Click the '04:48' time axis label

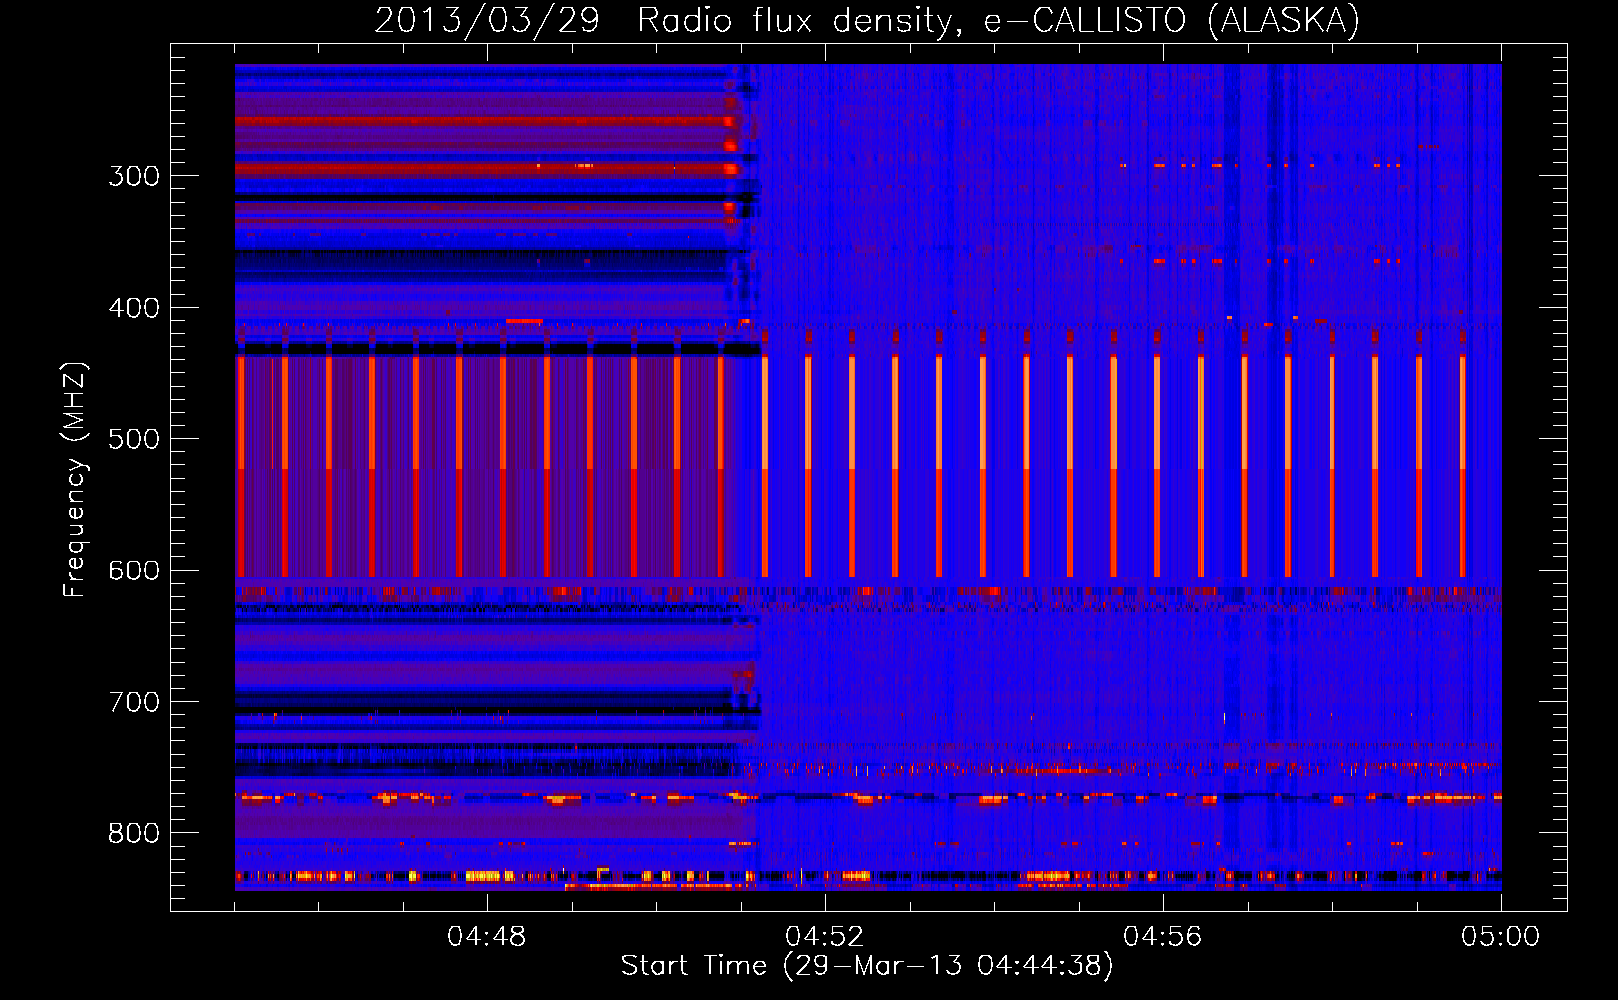click(487, 937)
